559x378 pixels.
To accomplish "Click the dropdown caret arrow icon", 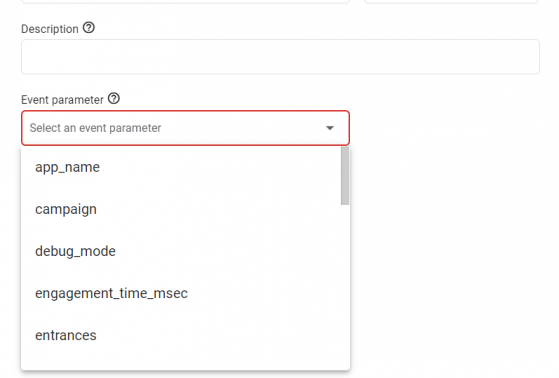I will [x=330, y=128].
